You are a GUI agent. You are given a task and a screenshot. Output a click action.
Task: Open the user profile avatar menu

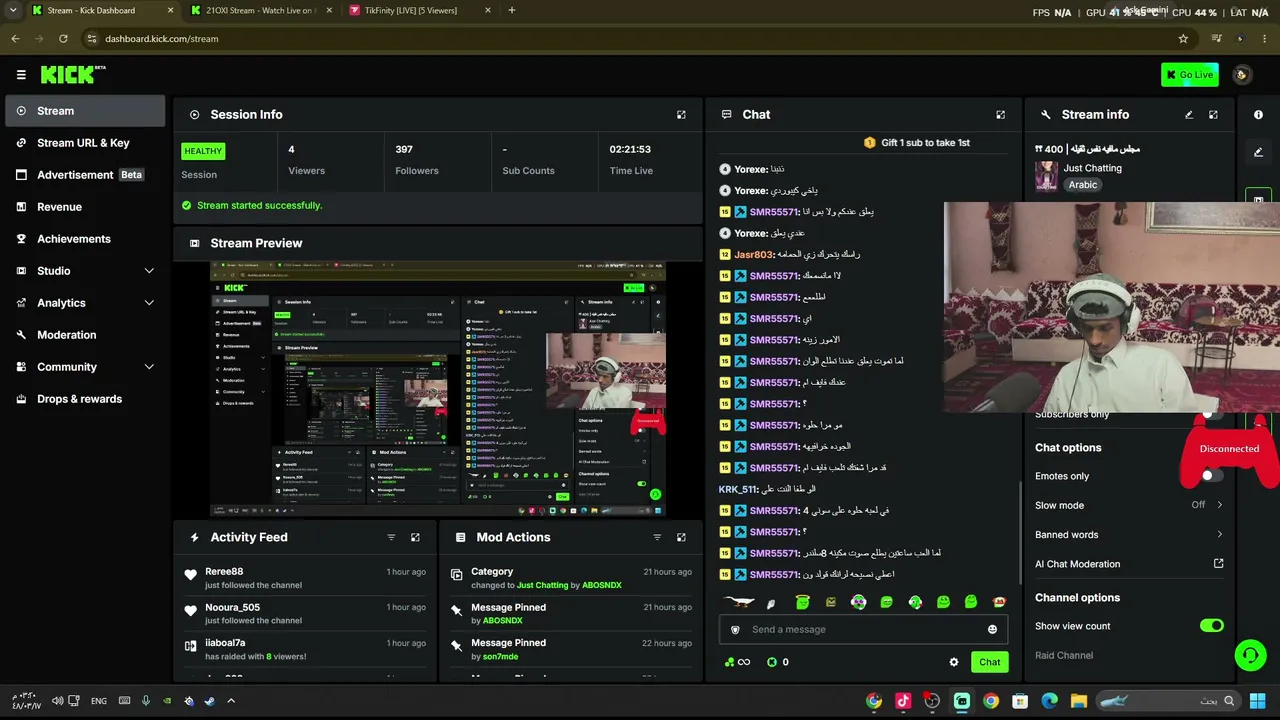tap(1242, 74)
